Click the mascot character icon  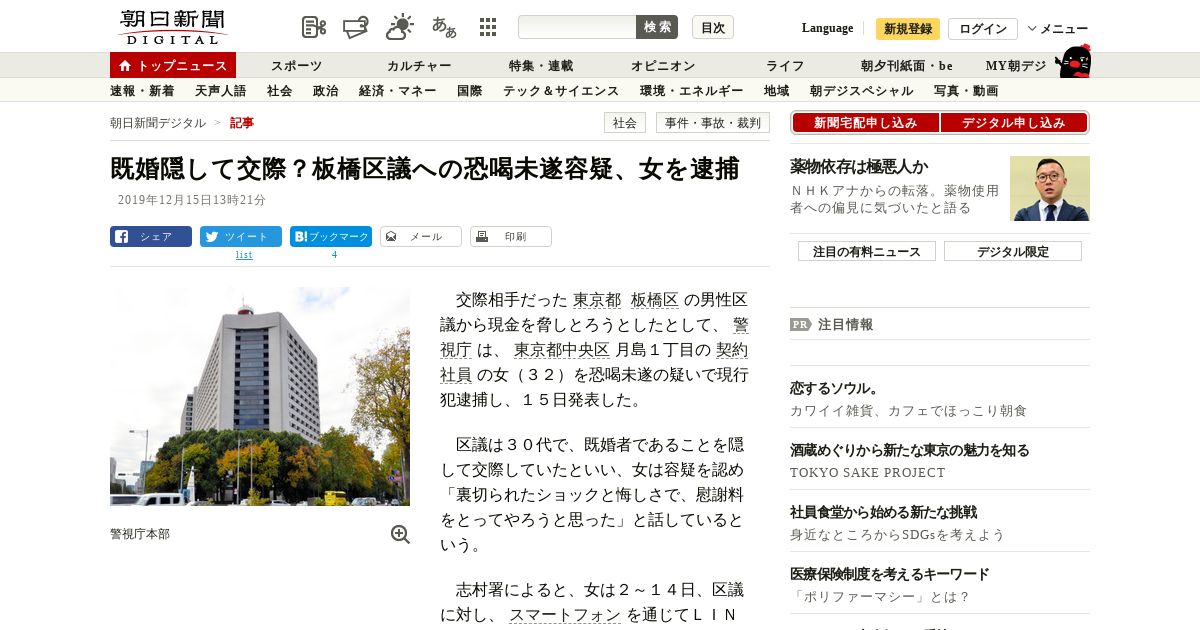pos(1073,61)
